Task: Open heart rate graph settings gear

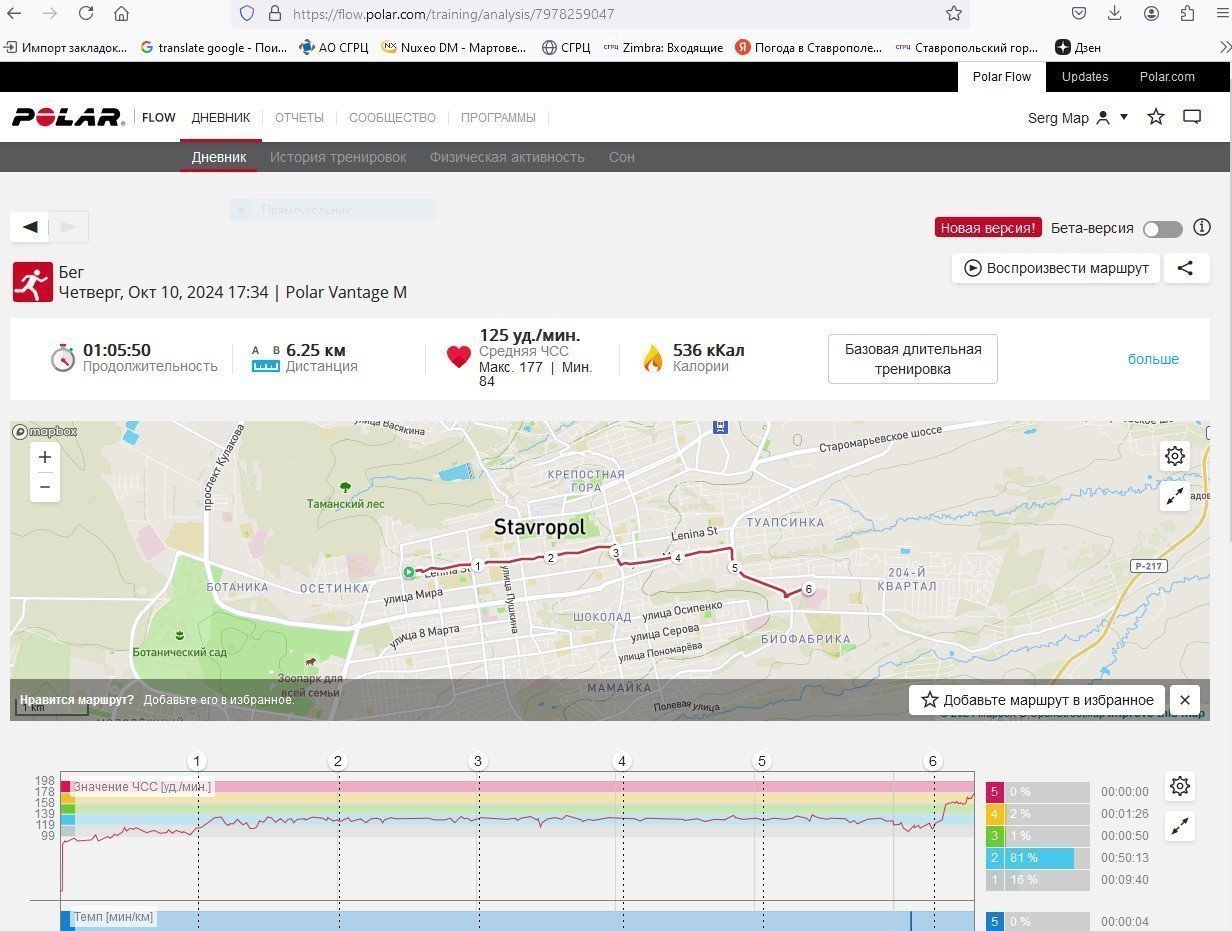Action: click(x=1180, y=786)
